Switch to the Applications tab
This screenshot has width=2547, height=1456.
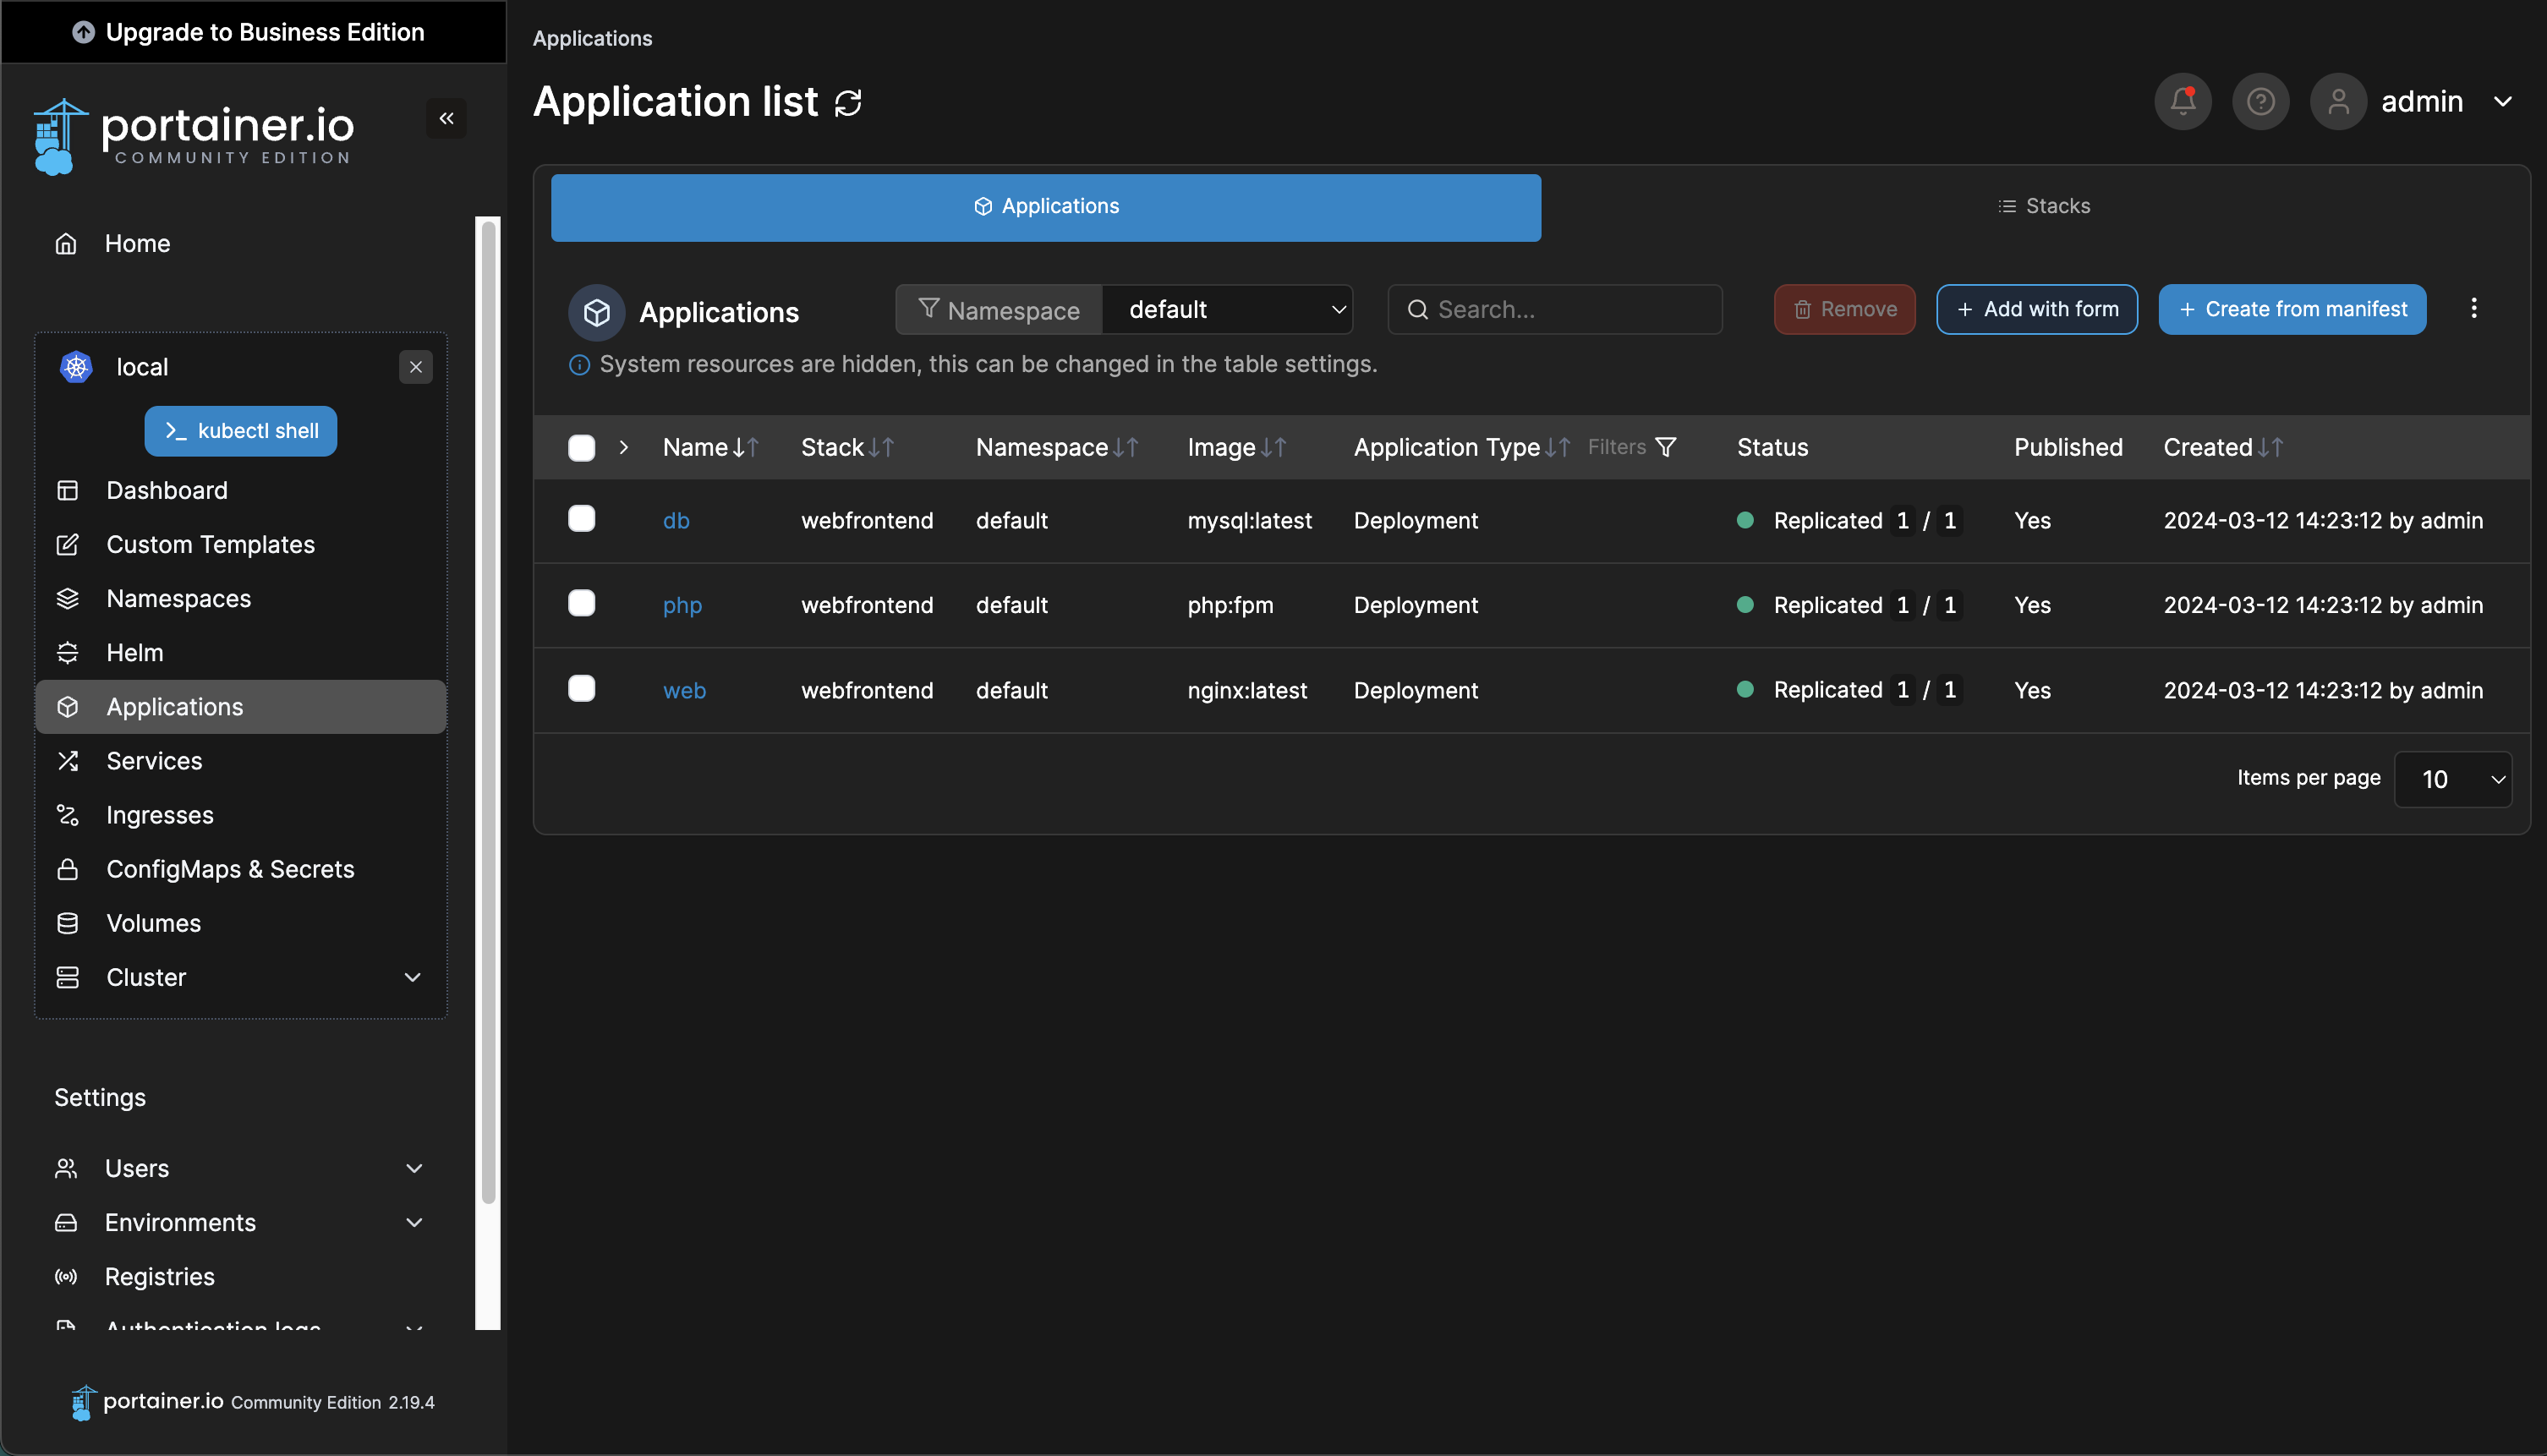click(x=1046, y=208)
